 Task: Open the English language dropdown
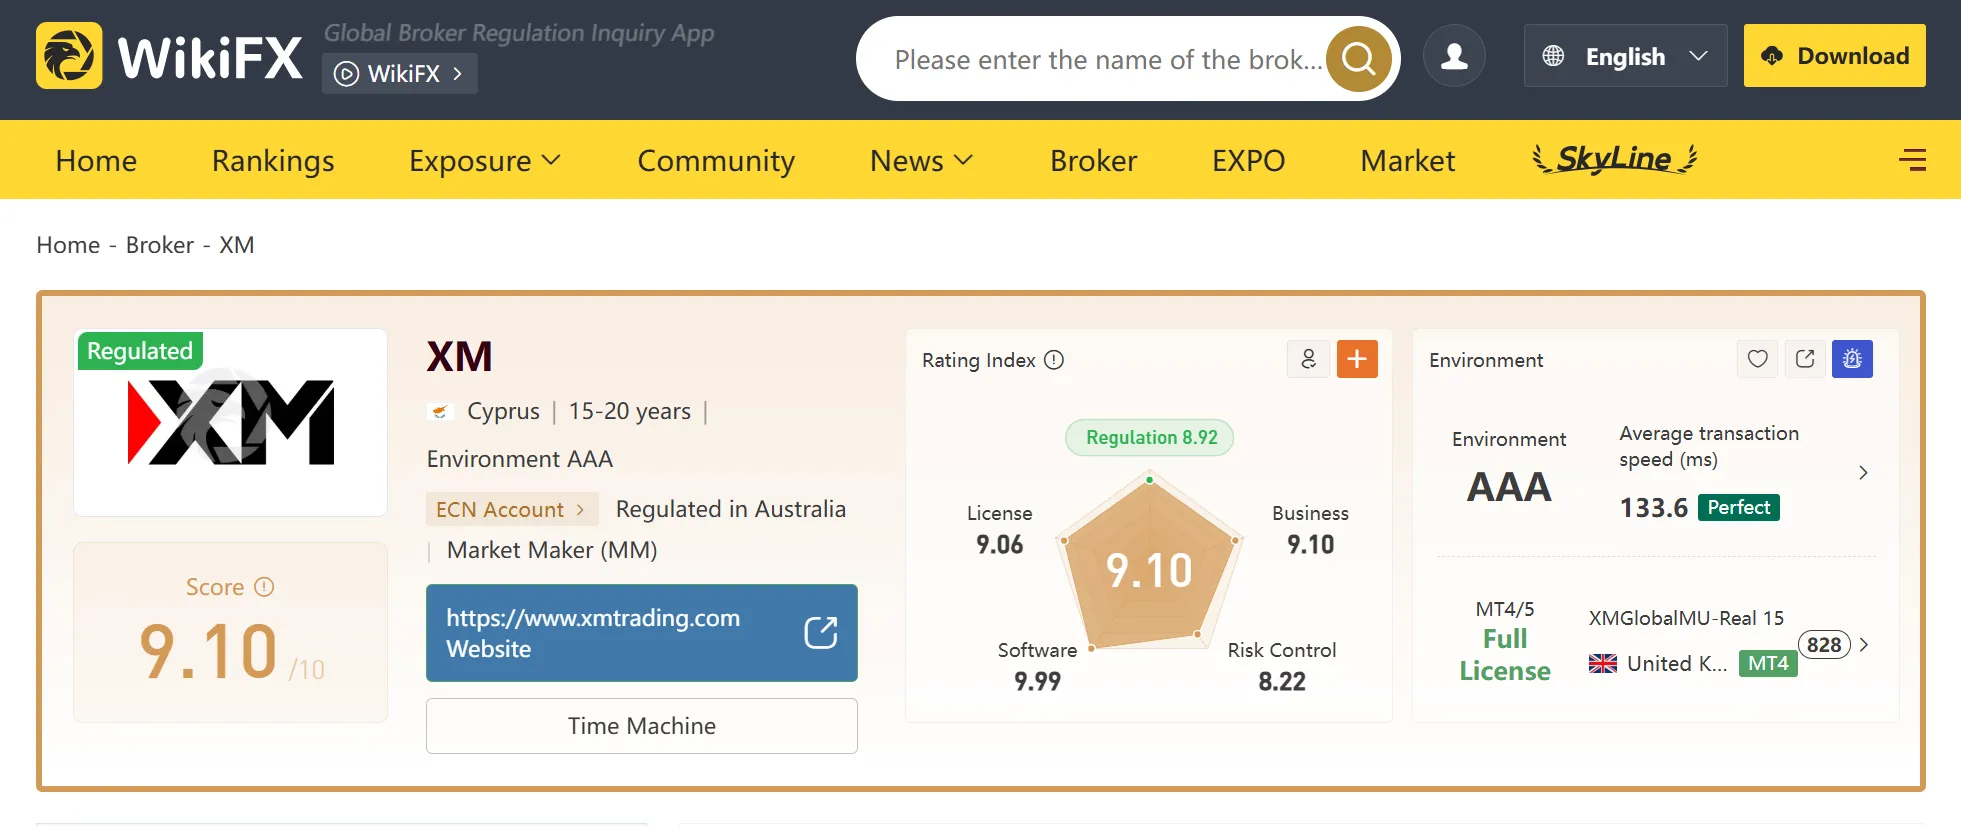click(x=1625, y=56)
